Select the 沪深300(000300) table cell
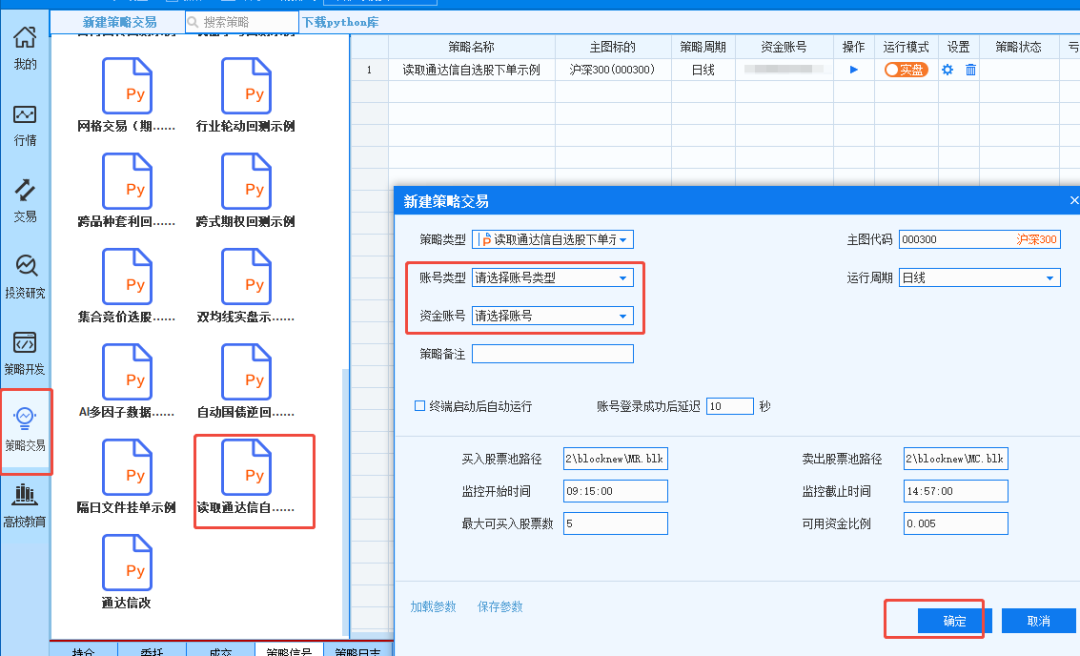This screenshot has width=1080, height=656. [x=613, y=70]
